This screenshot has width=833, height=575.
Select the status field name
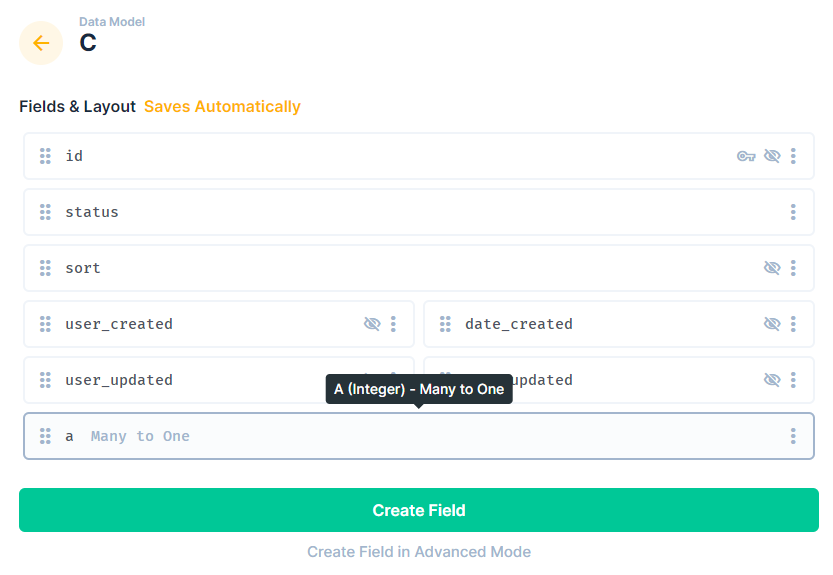92,212
